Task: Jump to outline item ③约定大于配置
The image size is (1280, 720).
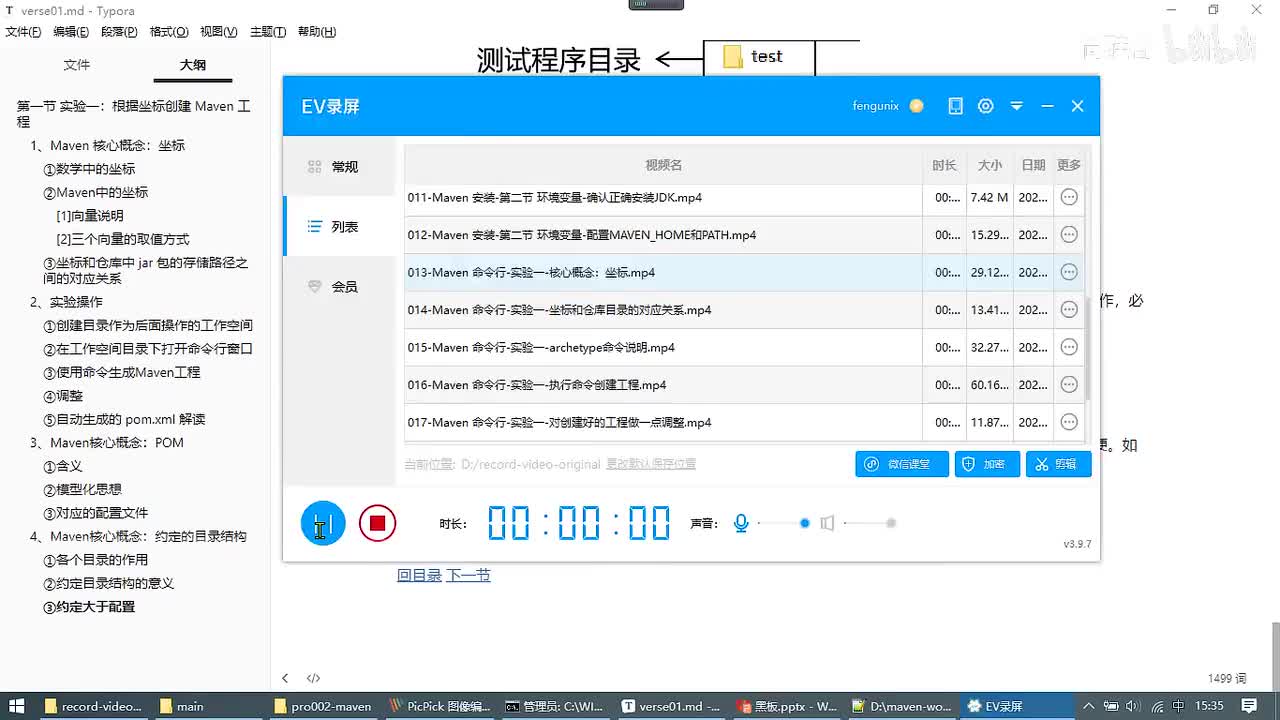Action: coord(88,607)
